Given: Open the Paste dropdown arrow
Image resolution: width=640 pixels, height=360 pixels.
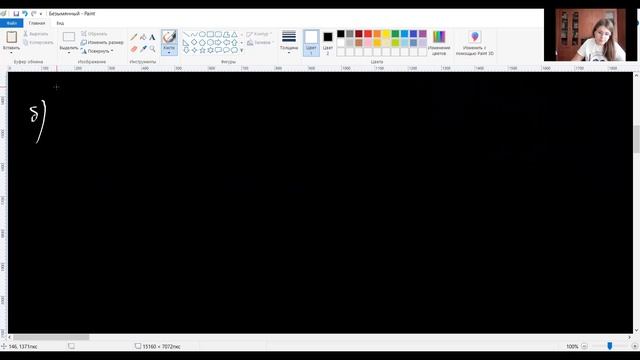Looking at the screenshot, I should point(11,53).
